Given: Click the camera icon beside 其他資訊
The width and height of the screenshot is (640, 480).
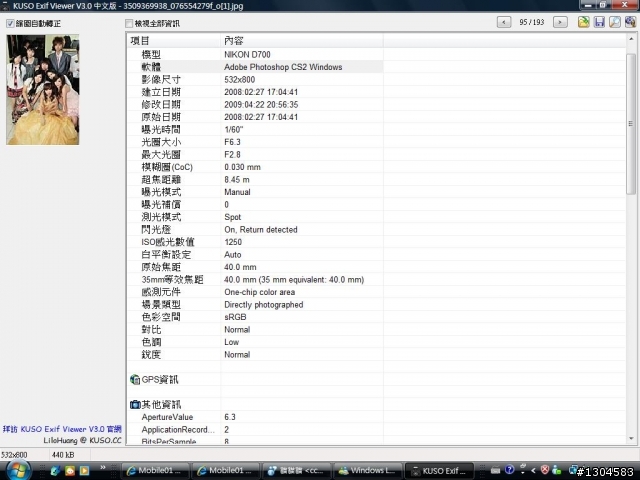Looking at the screenshot, I should click(135, 404).
